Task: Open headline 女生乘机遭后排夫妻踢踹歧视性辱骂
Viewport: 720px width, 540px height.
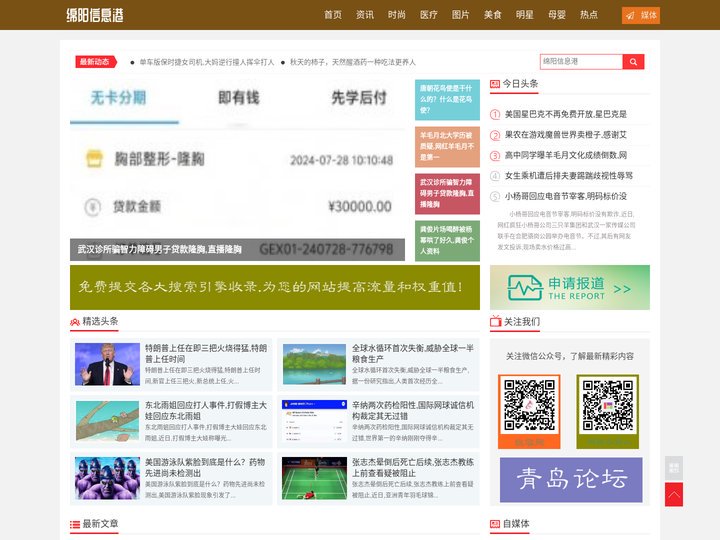Action: [568, 176]
